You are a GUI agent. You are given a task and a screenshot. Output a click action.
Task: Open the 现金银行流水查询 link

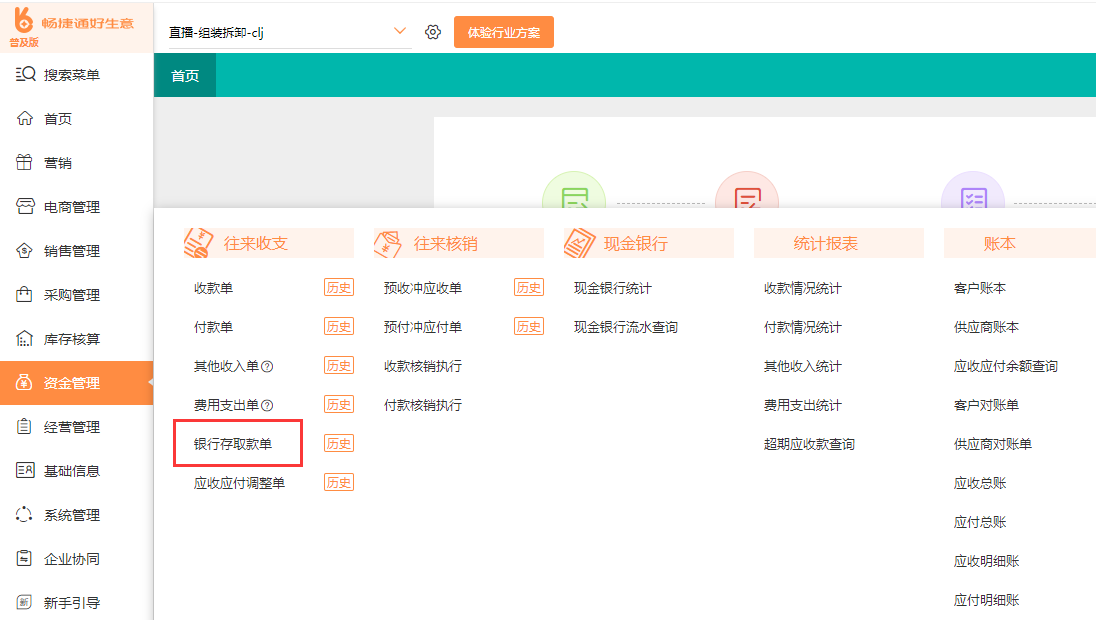(x=625, y=327)
